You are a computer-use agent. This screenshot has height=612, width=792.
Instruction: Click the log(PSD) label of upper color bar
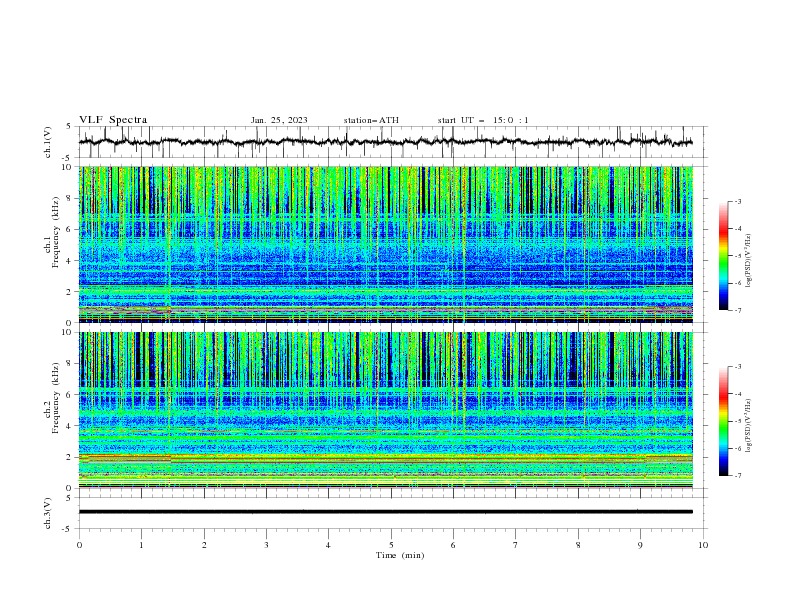[x=749, y=261]
